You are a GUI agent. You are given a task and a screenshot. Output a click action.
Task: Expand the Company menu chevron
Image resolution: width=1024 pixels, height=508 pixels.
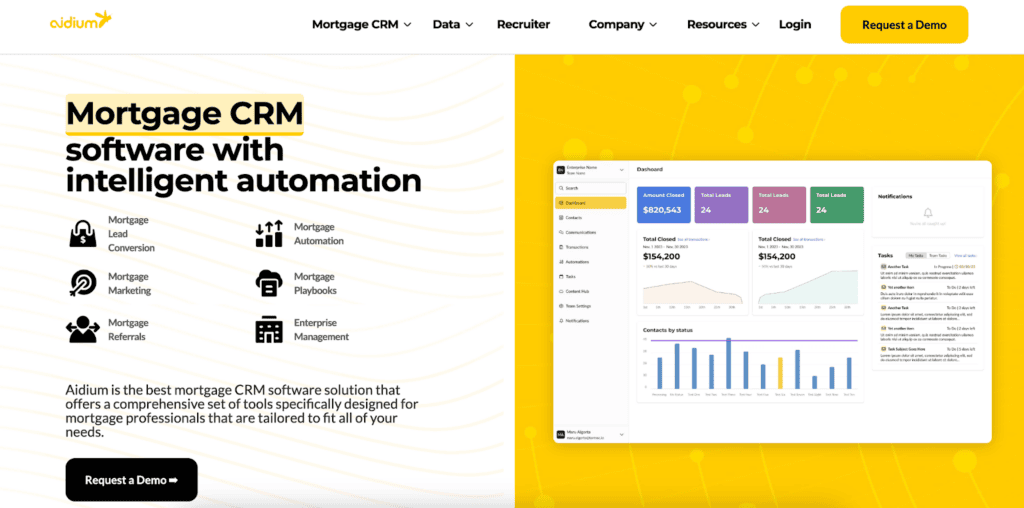point(652,25)
